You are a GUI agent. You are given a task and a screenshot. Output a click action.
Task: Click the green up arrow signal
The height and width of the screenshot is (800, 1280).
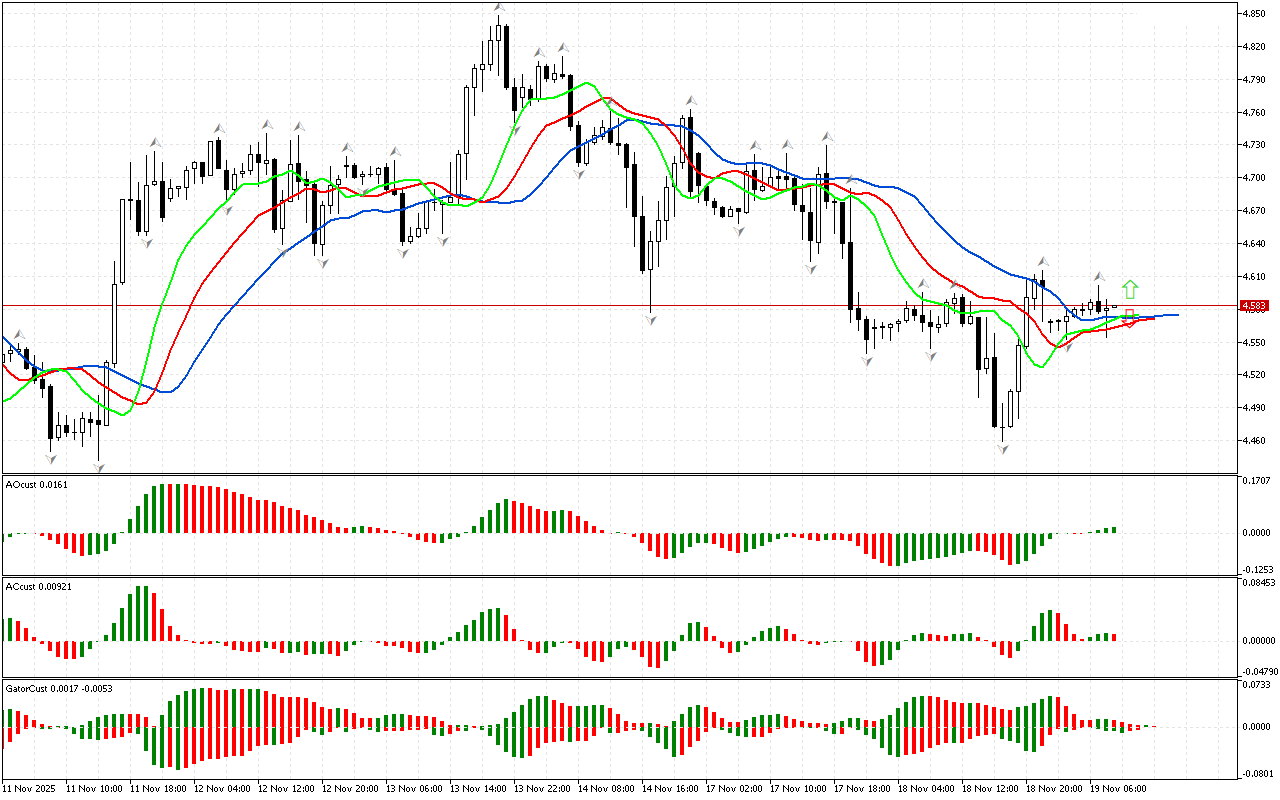(1129, 290)
